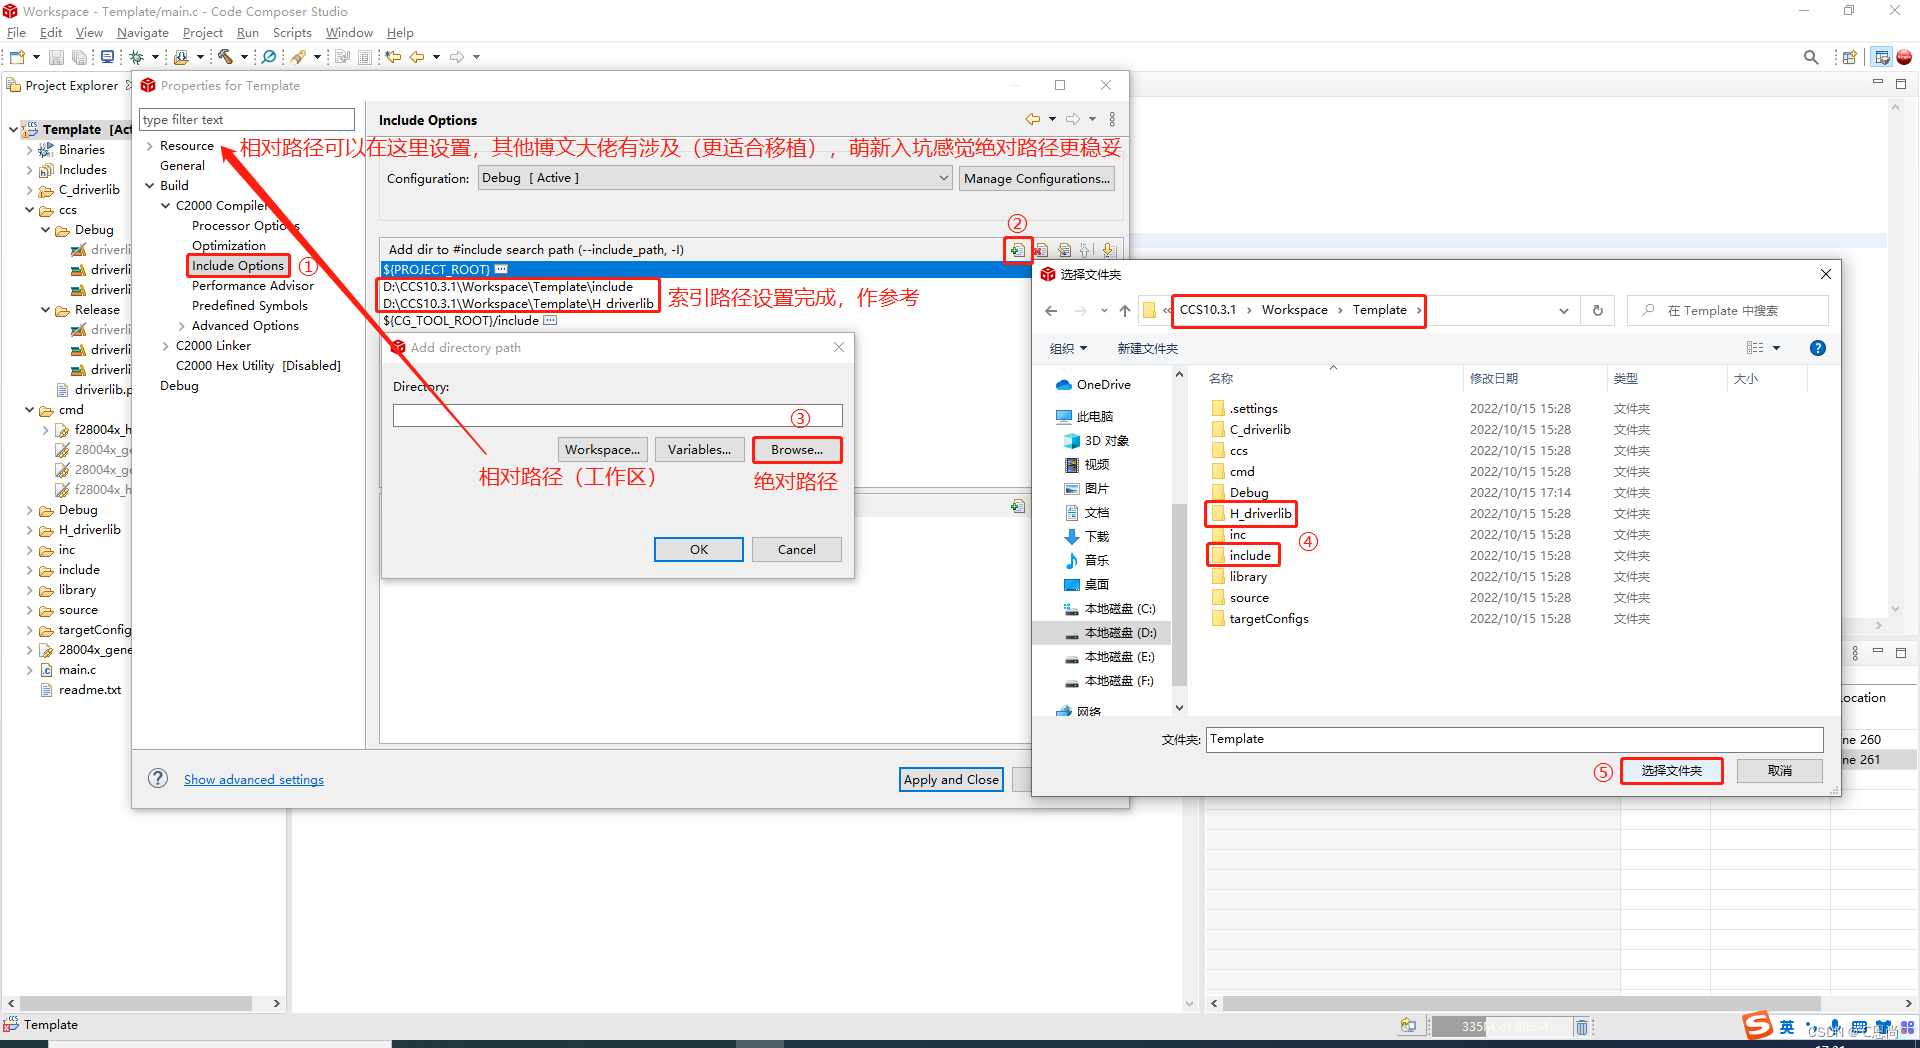Click the 取消 button in folder picker
Image resolution: width=1920 pixels, height=1048 pixels.
[x=1780, y=771]
